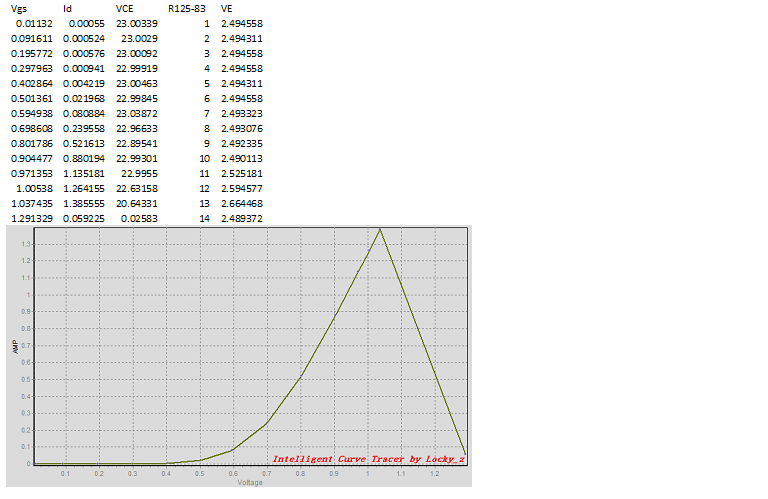This screenshot has height=499, width=768.
Task: Click the Vgs cell 0.971353
Action: pyautogui.click(x=31, y=174)
